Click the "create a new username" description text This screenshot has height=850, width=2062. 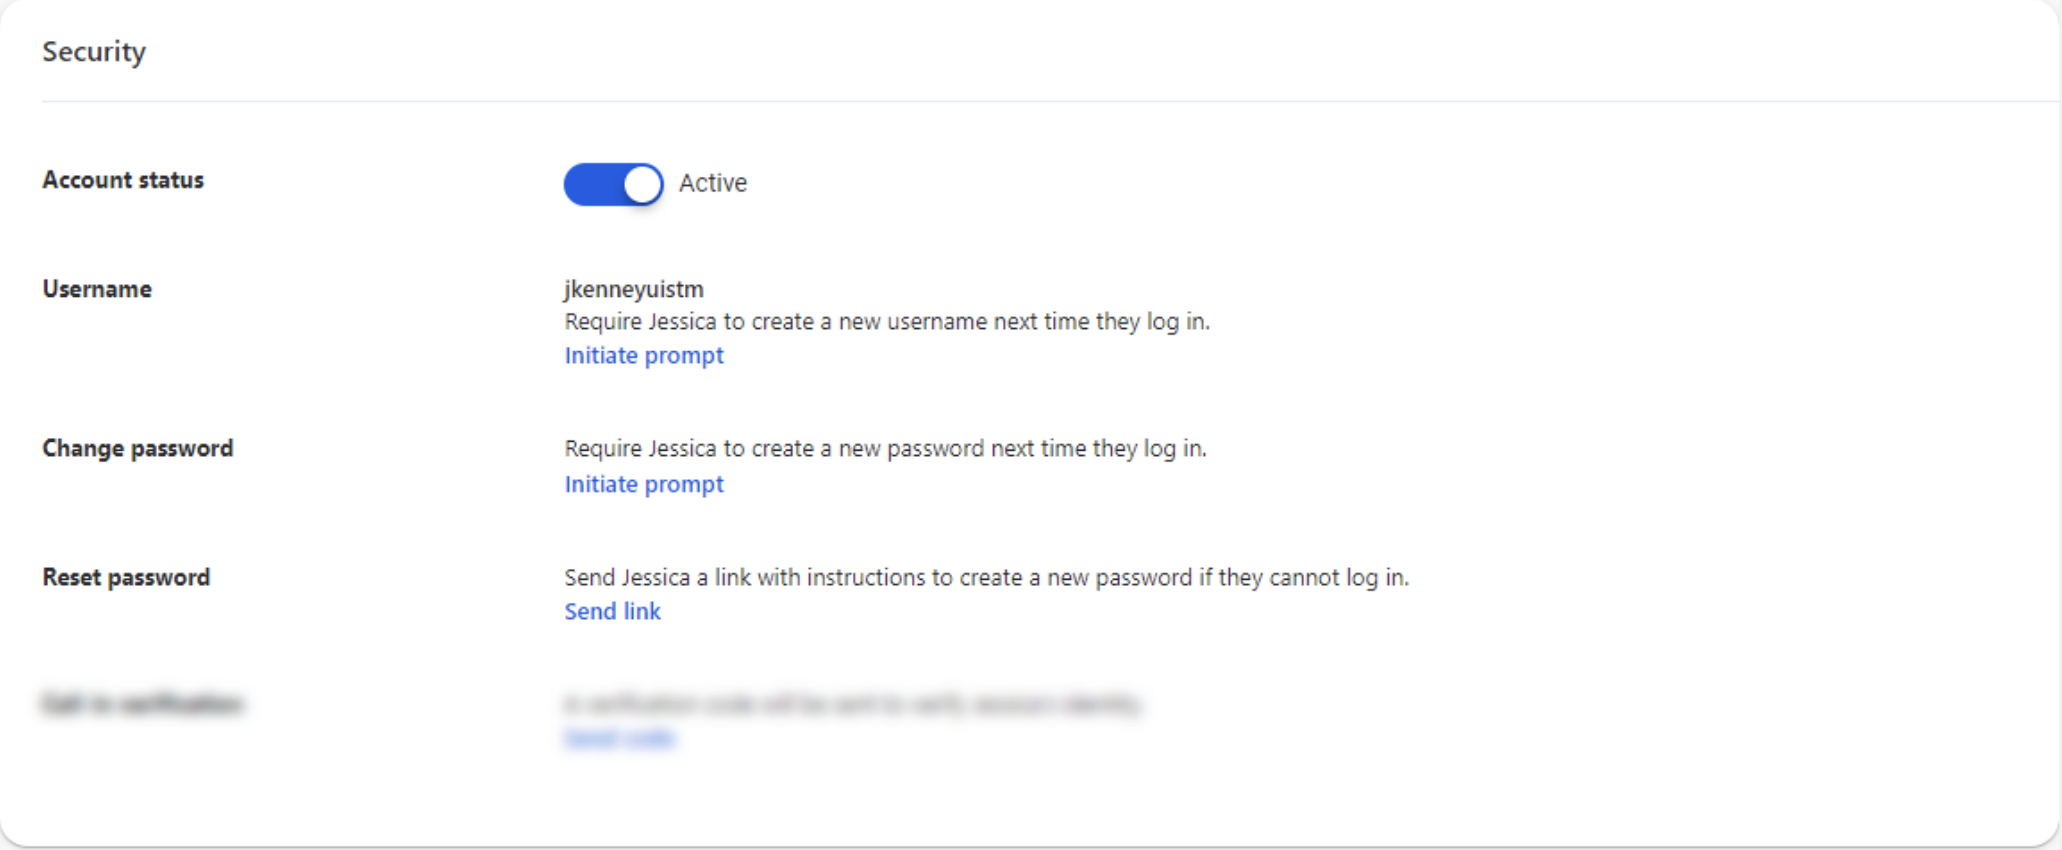[886, 322]
